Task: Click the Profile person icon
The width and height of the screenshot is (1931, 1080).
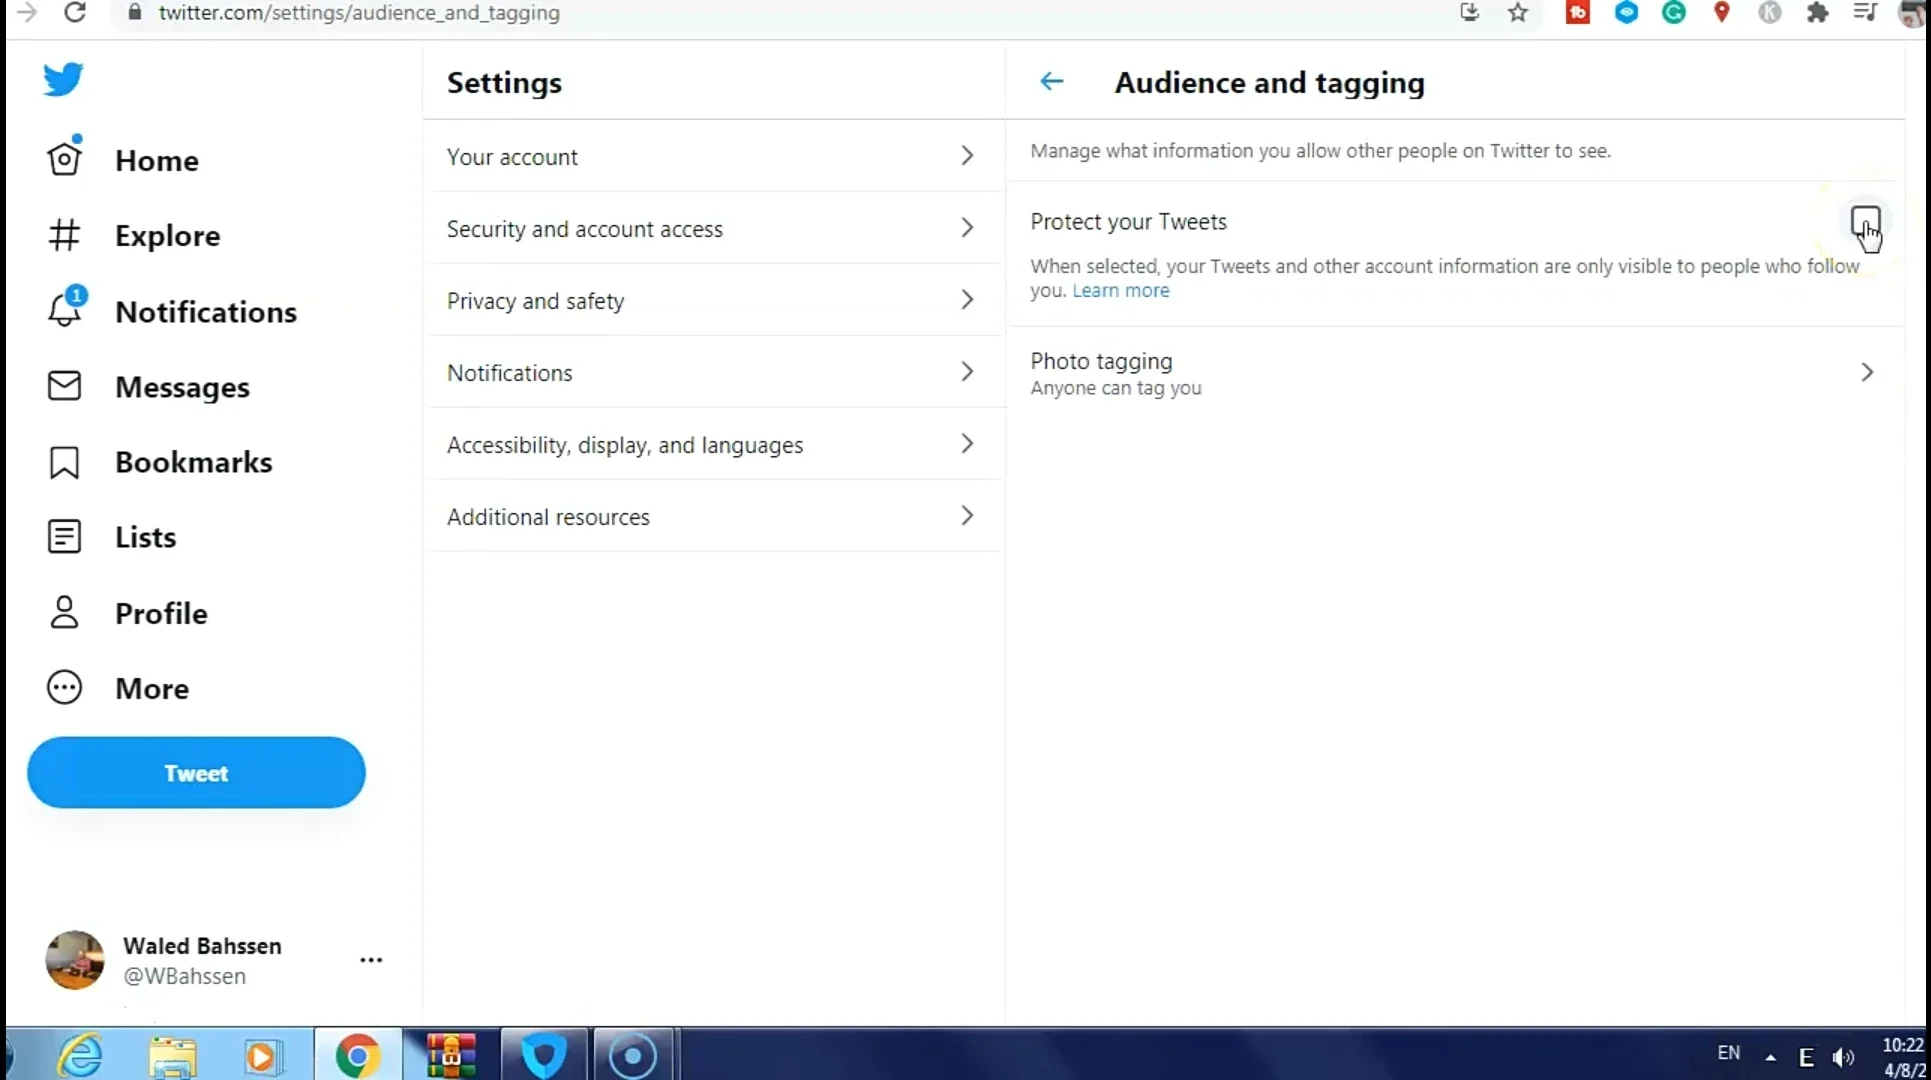Action: click(64, 612)
